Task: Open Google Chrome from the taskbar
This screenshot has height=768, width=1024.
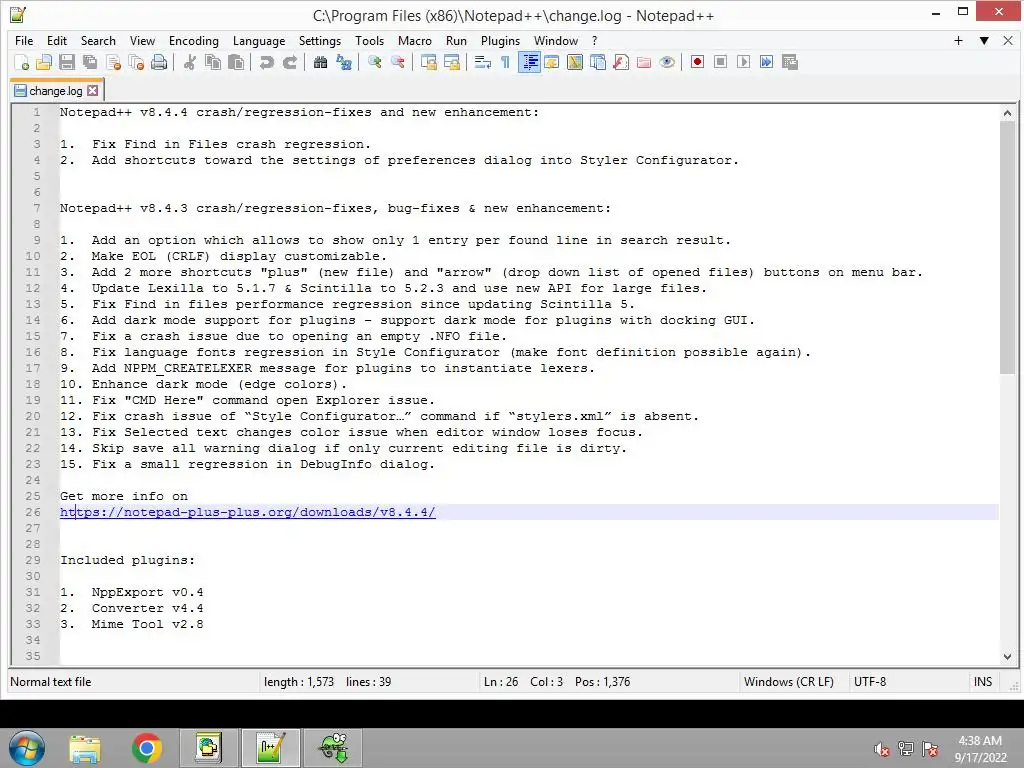Action: click(x=147, y=748)
